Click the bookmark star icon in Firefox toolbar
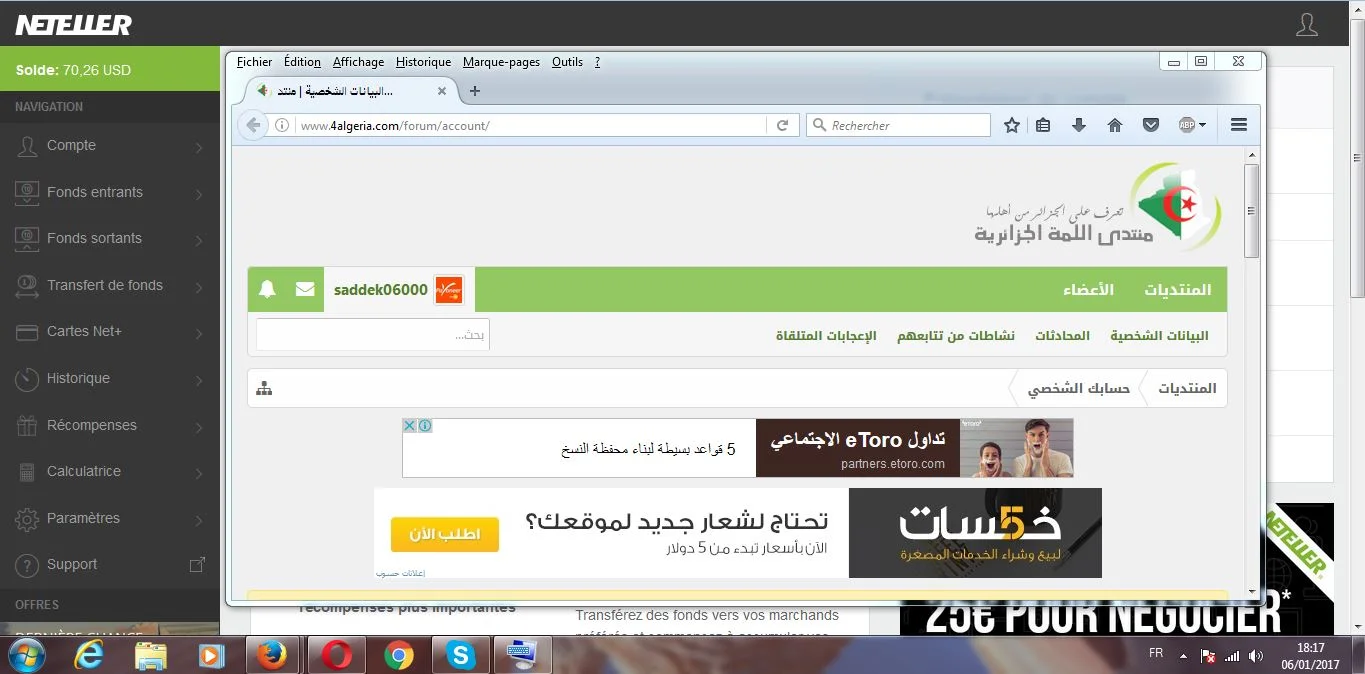Viewport: 1365px width, 674px height. [x=1012, y=125]
